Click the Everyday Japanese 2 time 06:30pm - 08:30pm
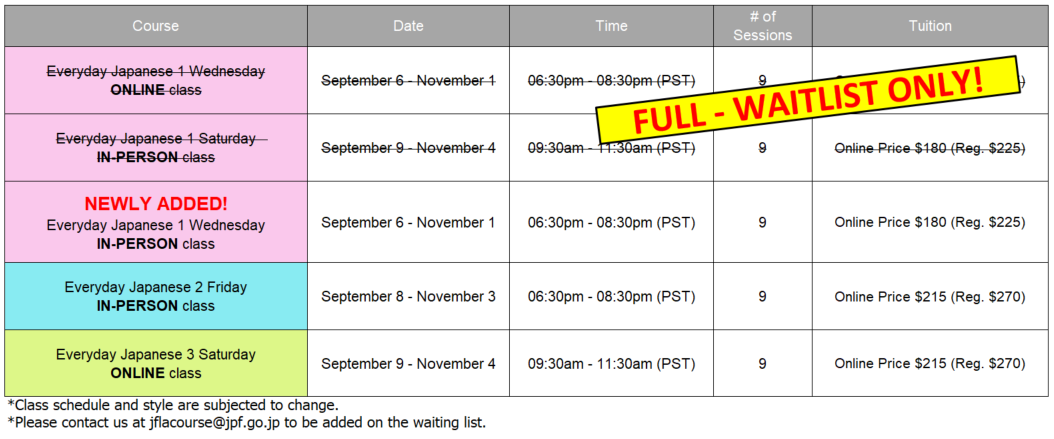1054x439 pixels. coord(611,296)
